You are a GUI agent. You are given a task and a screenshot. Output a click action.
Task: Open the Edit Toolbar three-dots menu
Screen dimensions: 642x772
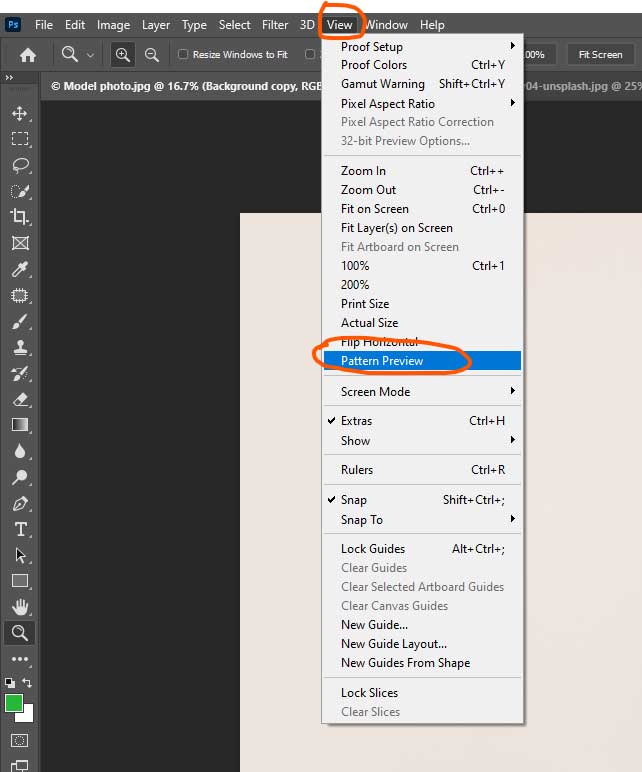click(x=20, y=659)
